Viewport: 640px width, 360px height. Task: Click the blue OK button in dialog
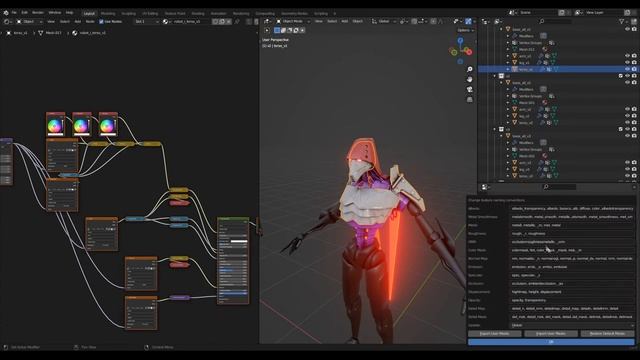pos(551,342)
